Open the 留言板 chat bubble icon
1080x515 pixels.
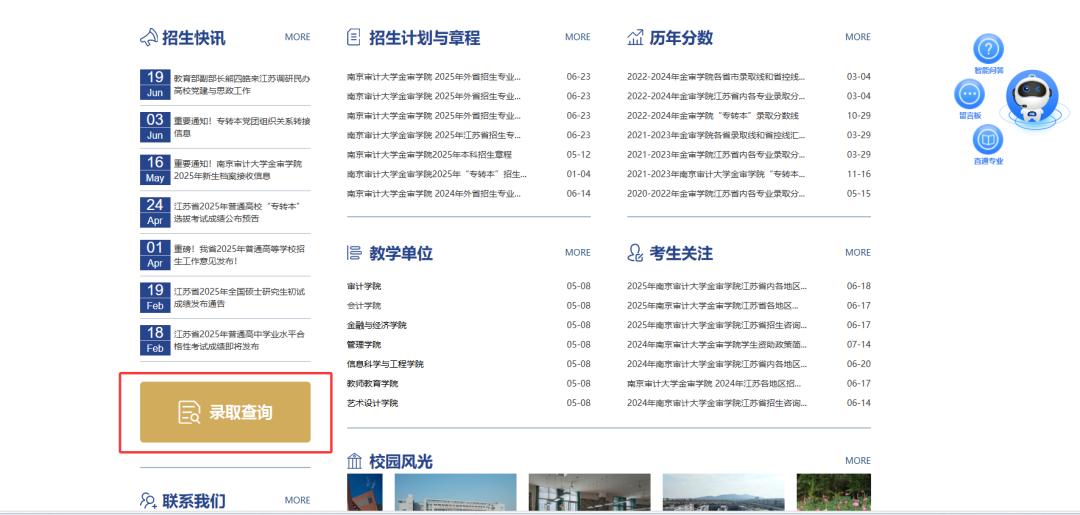tap(969, 94)
